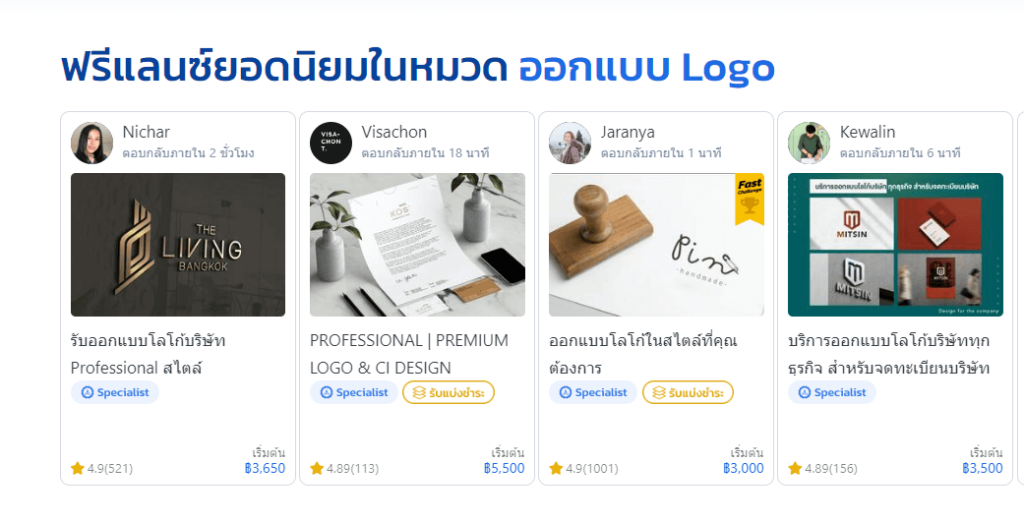View the wooden stamp handmade logo image

pos(656,245)
